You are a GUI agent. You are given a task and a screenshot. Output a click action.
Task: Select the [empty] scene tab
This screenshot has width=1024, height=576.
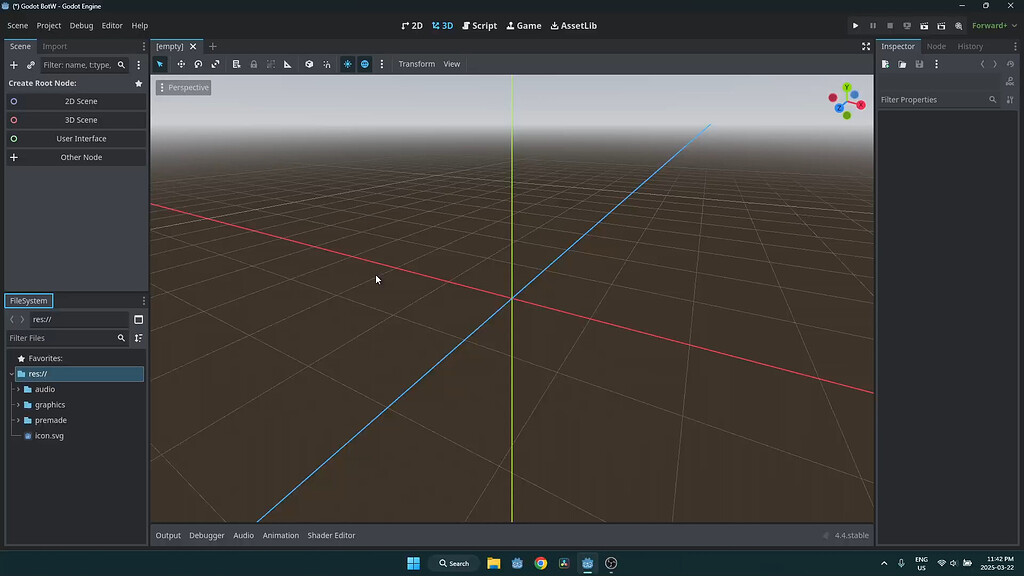click(170, 46)
